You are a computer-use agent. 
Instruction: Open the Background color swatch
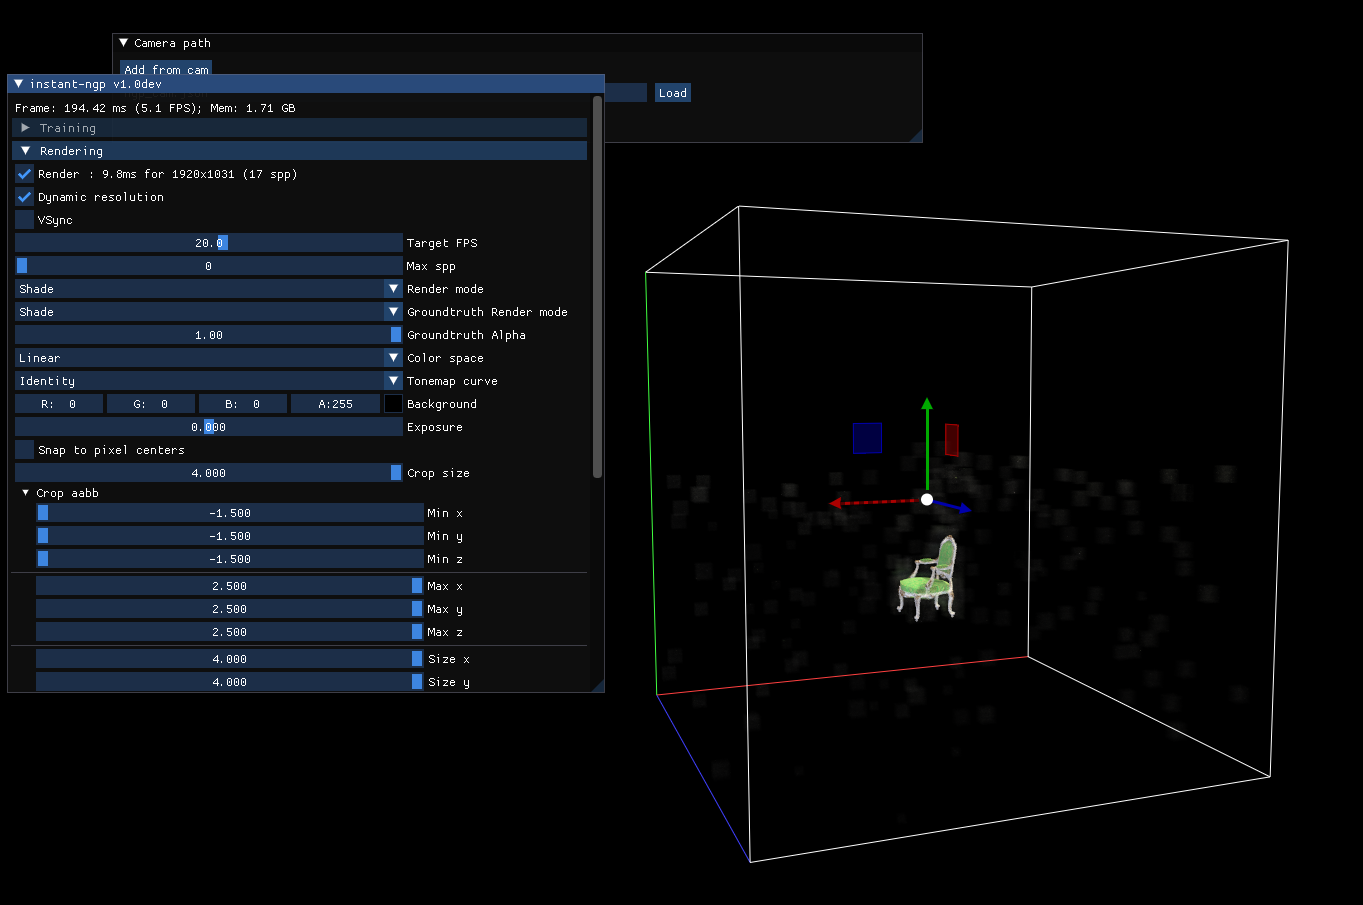click(393, 403)
